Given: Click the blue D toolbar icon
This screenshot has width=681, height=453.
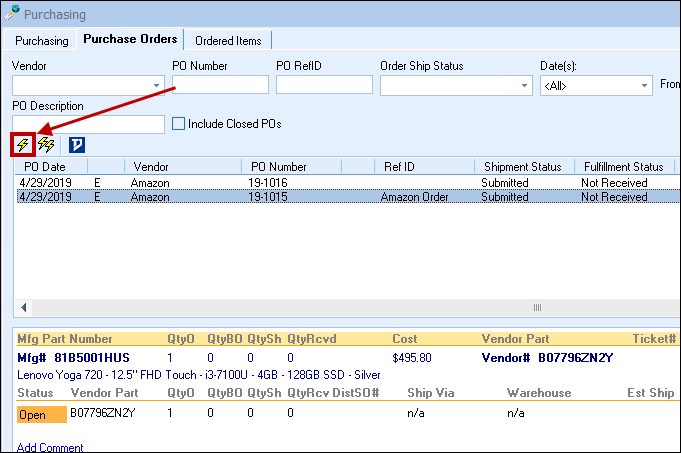Looking at the screenshot, I should coord(77,145).
